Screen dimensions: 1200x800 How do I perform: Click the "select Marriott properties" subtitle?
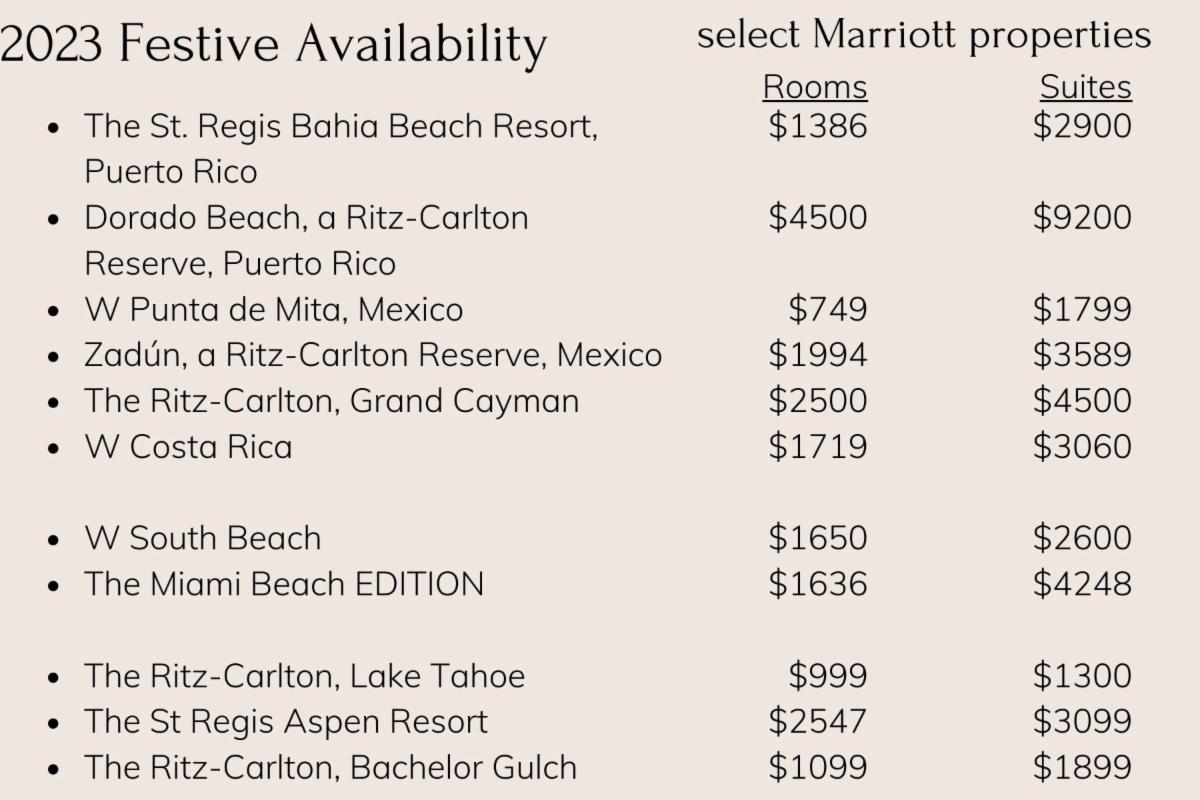923,36
